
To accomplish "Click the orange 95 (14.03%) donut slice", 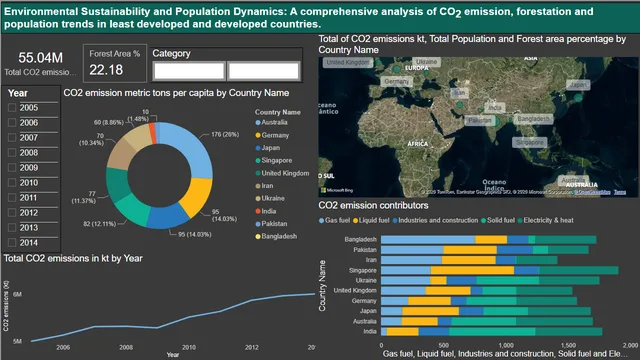I will pyautogui.click(x=197, y=197).
